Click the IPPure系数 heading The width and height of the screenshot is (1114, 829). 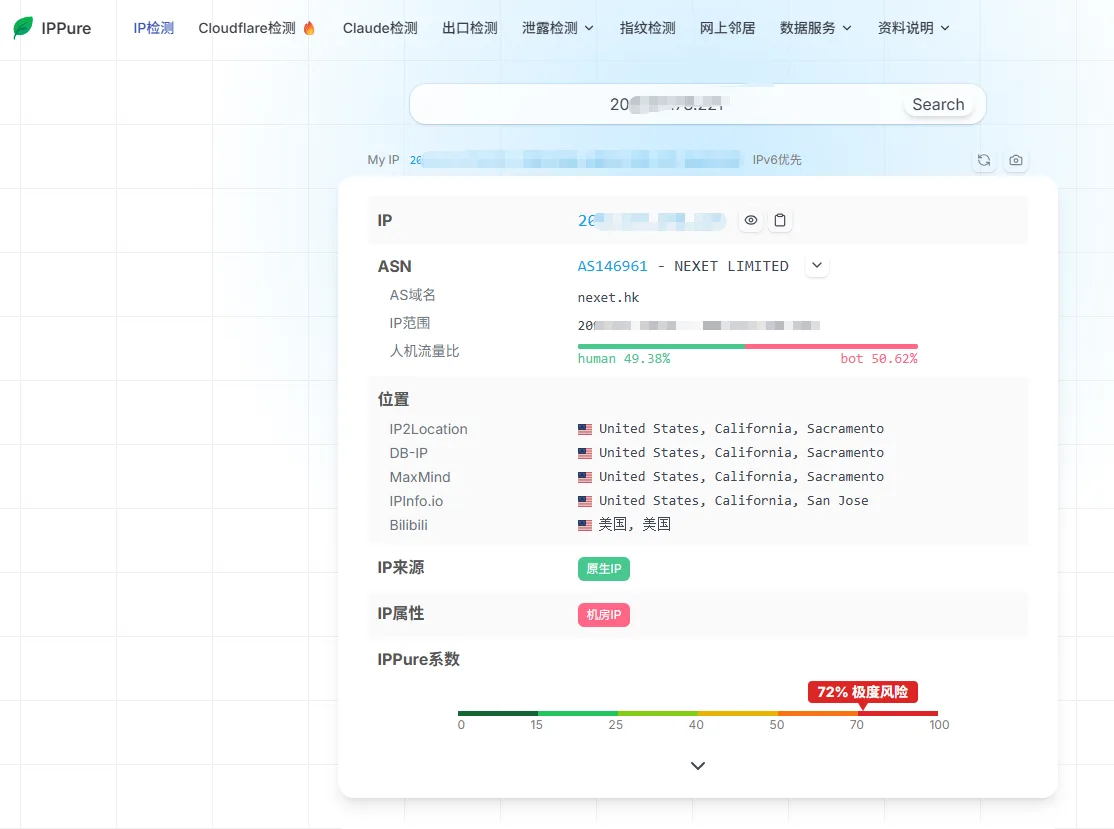[x=418, y=659]
